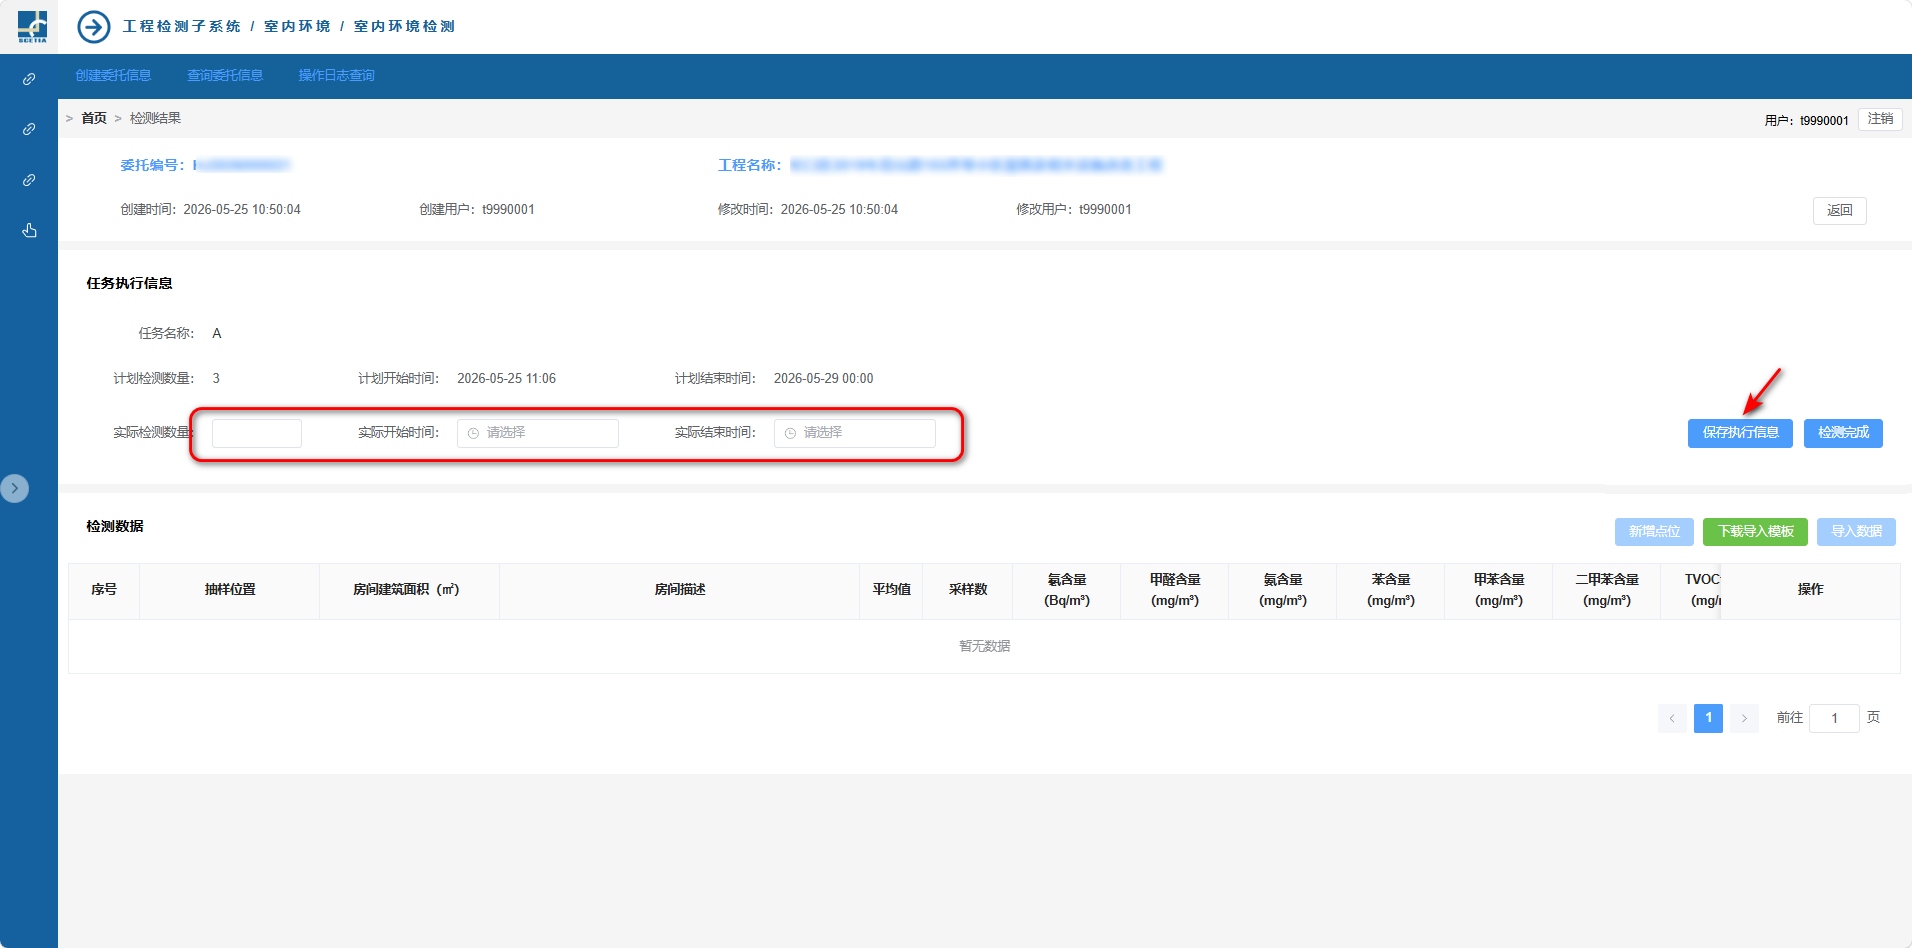Select page 1 in pagination
Screen dimensions: 1912x948
(x=1708, y=718)
